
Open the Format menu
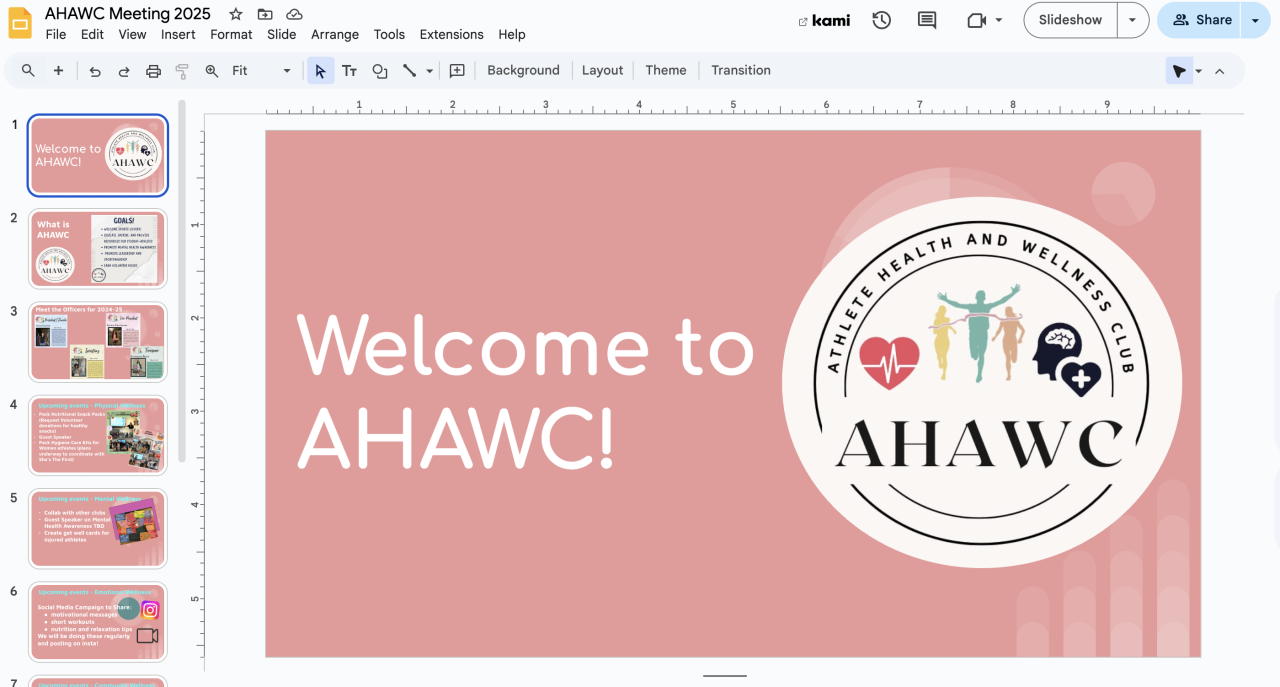click(x=231, y=34)
